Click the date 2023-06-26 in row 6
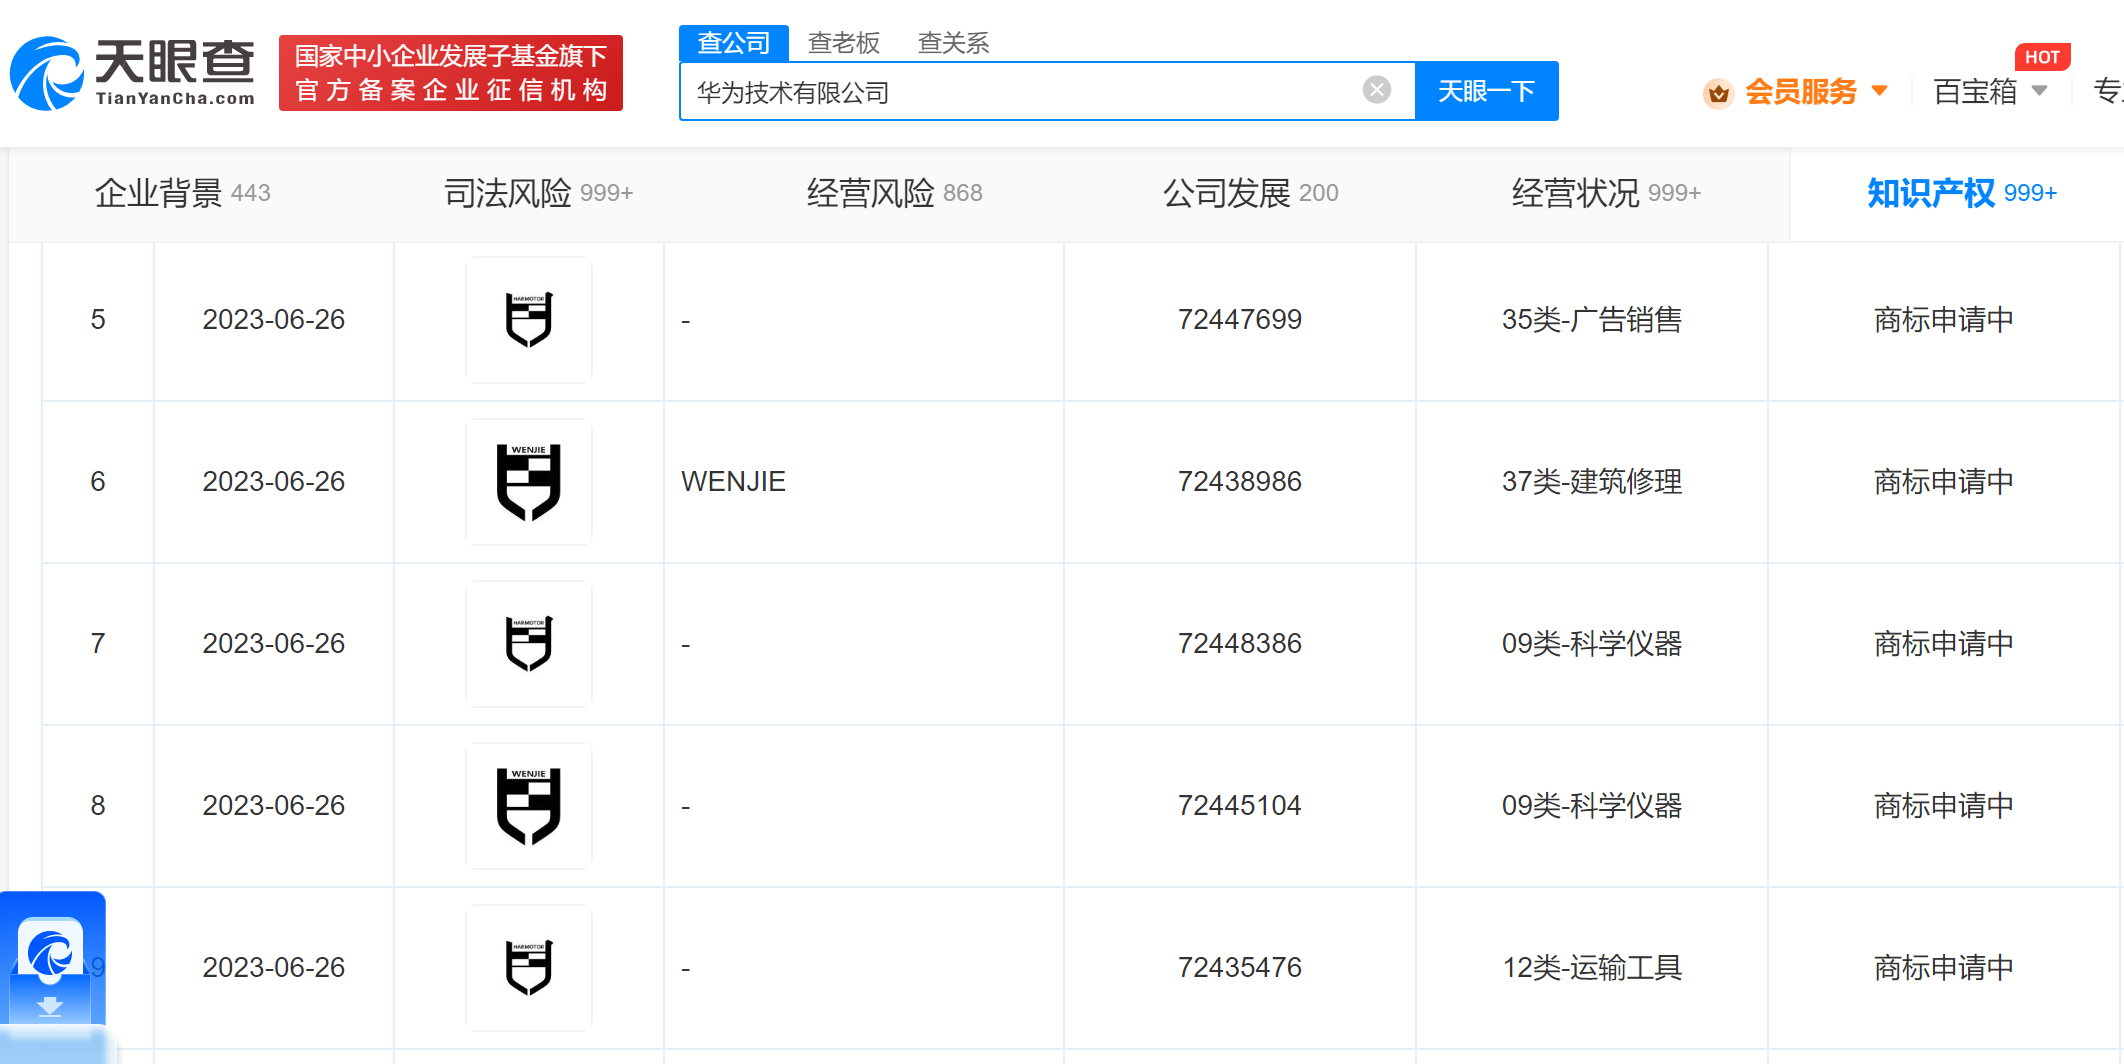Viewport: 2124px width, 1064px height. click(274, 482)
